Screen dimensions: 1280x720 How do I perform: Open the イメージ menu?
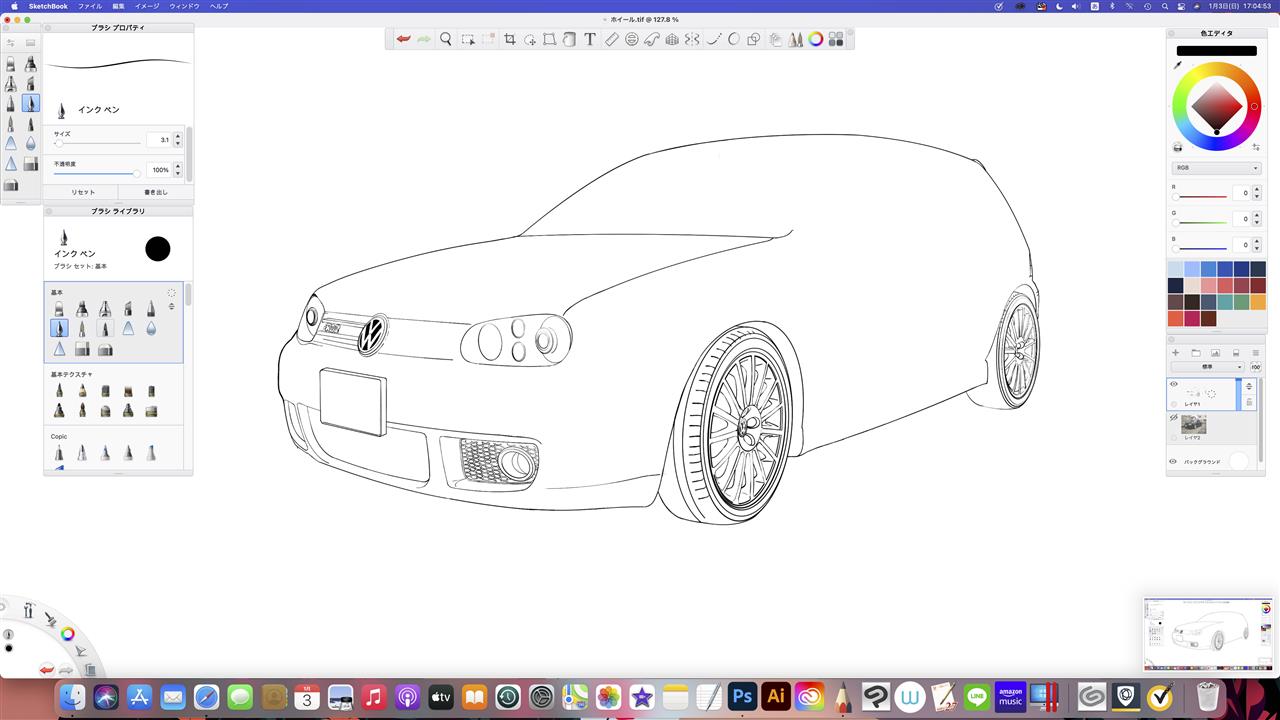click(x=147, y=6)
